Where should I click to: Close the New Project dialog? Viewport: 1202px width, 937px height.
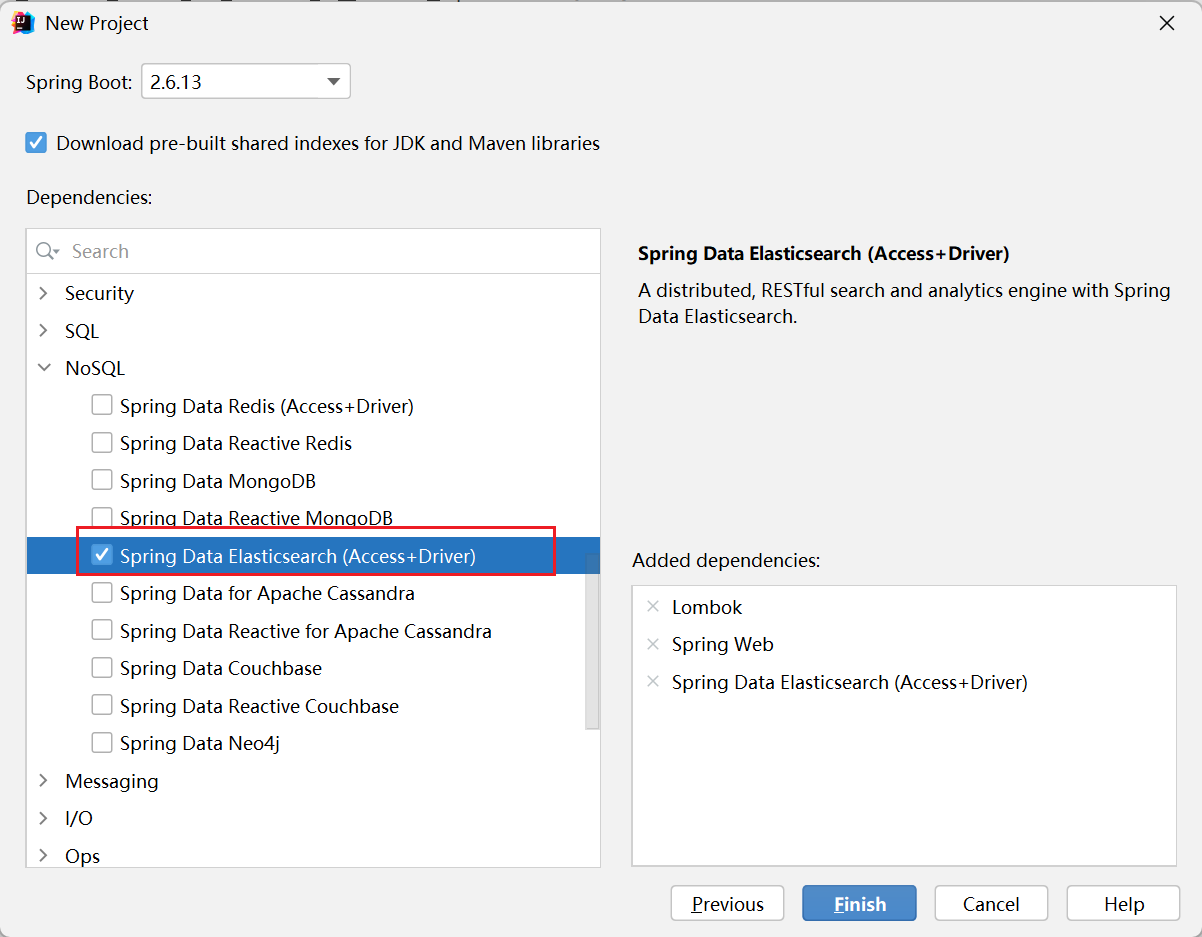click(x=1166, y=23)
